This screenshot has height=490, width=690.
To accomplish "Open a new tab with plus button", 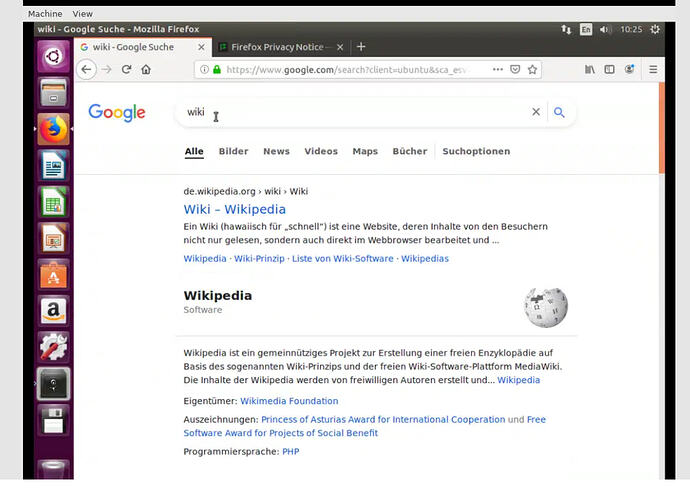I will [361, 47].
